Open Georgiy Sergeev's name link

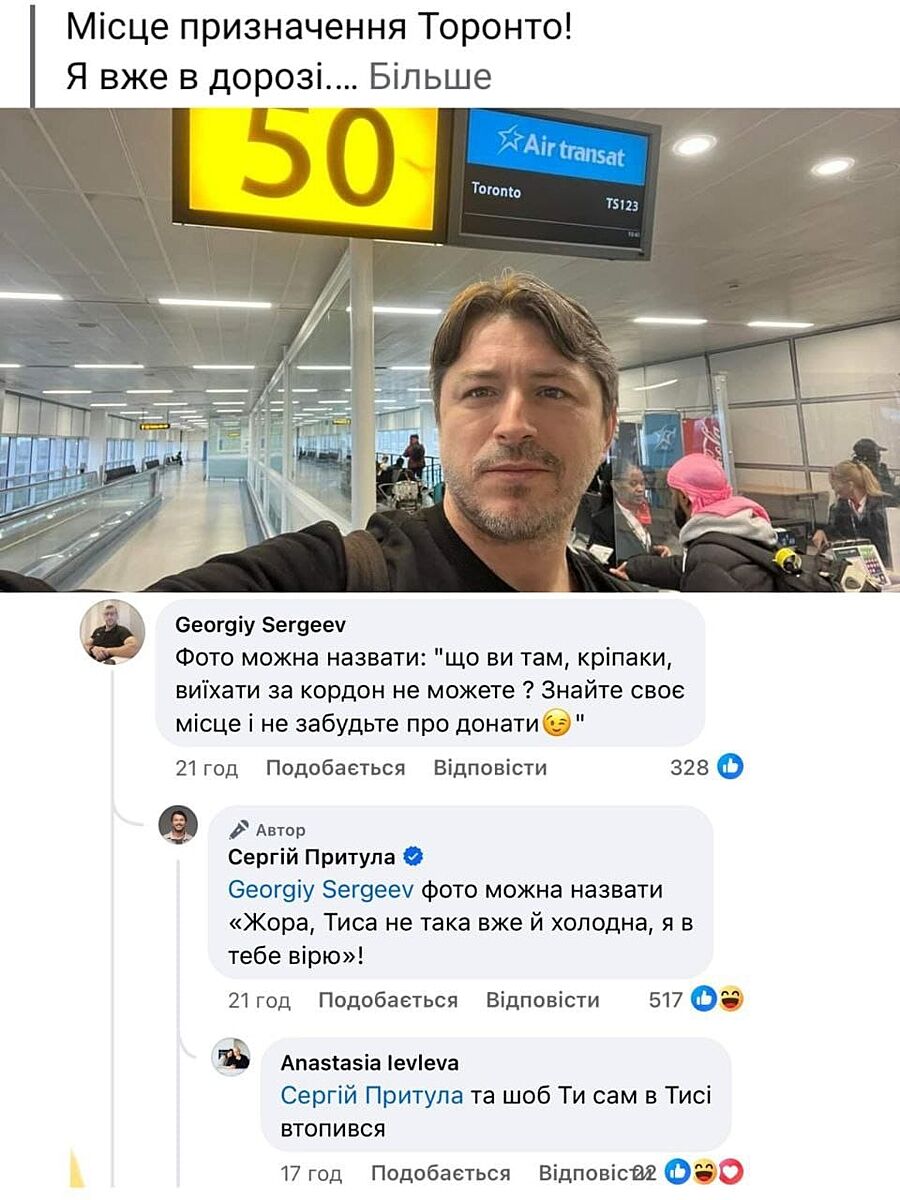coord(260,625)
